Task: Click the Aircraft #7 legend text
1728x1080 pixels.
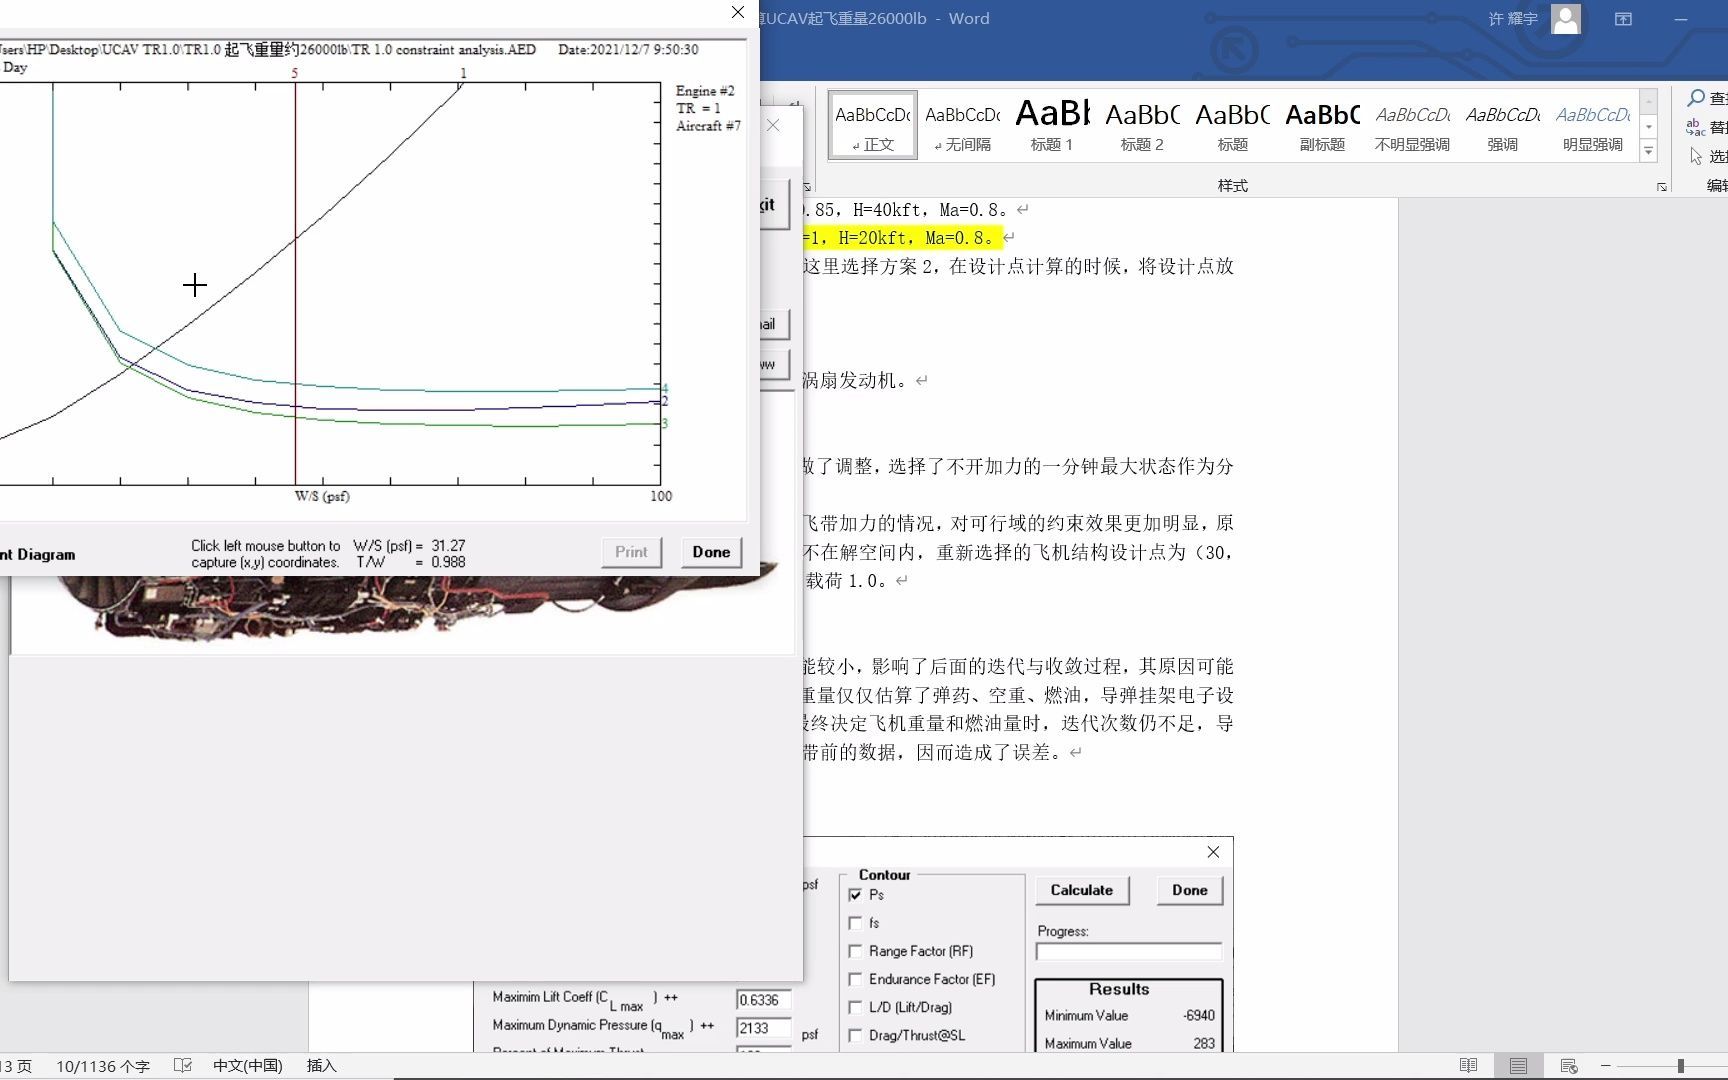Action: click(708, 126)
